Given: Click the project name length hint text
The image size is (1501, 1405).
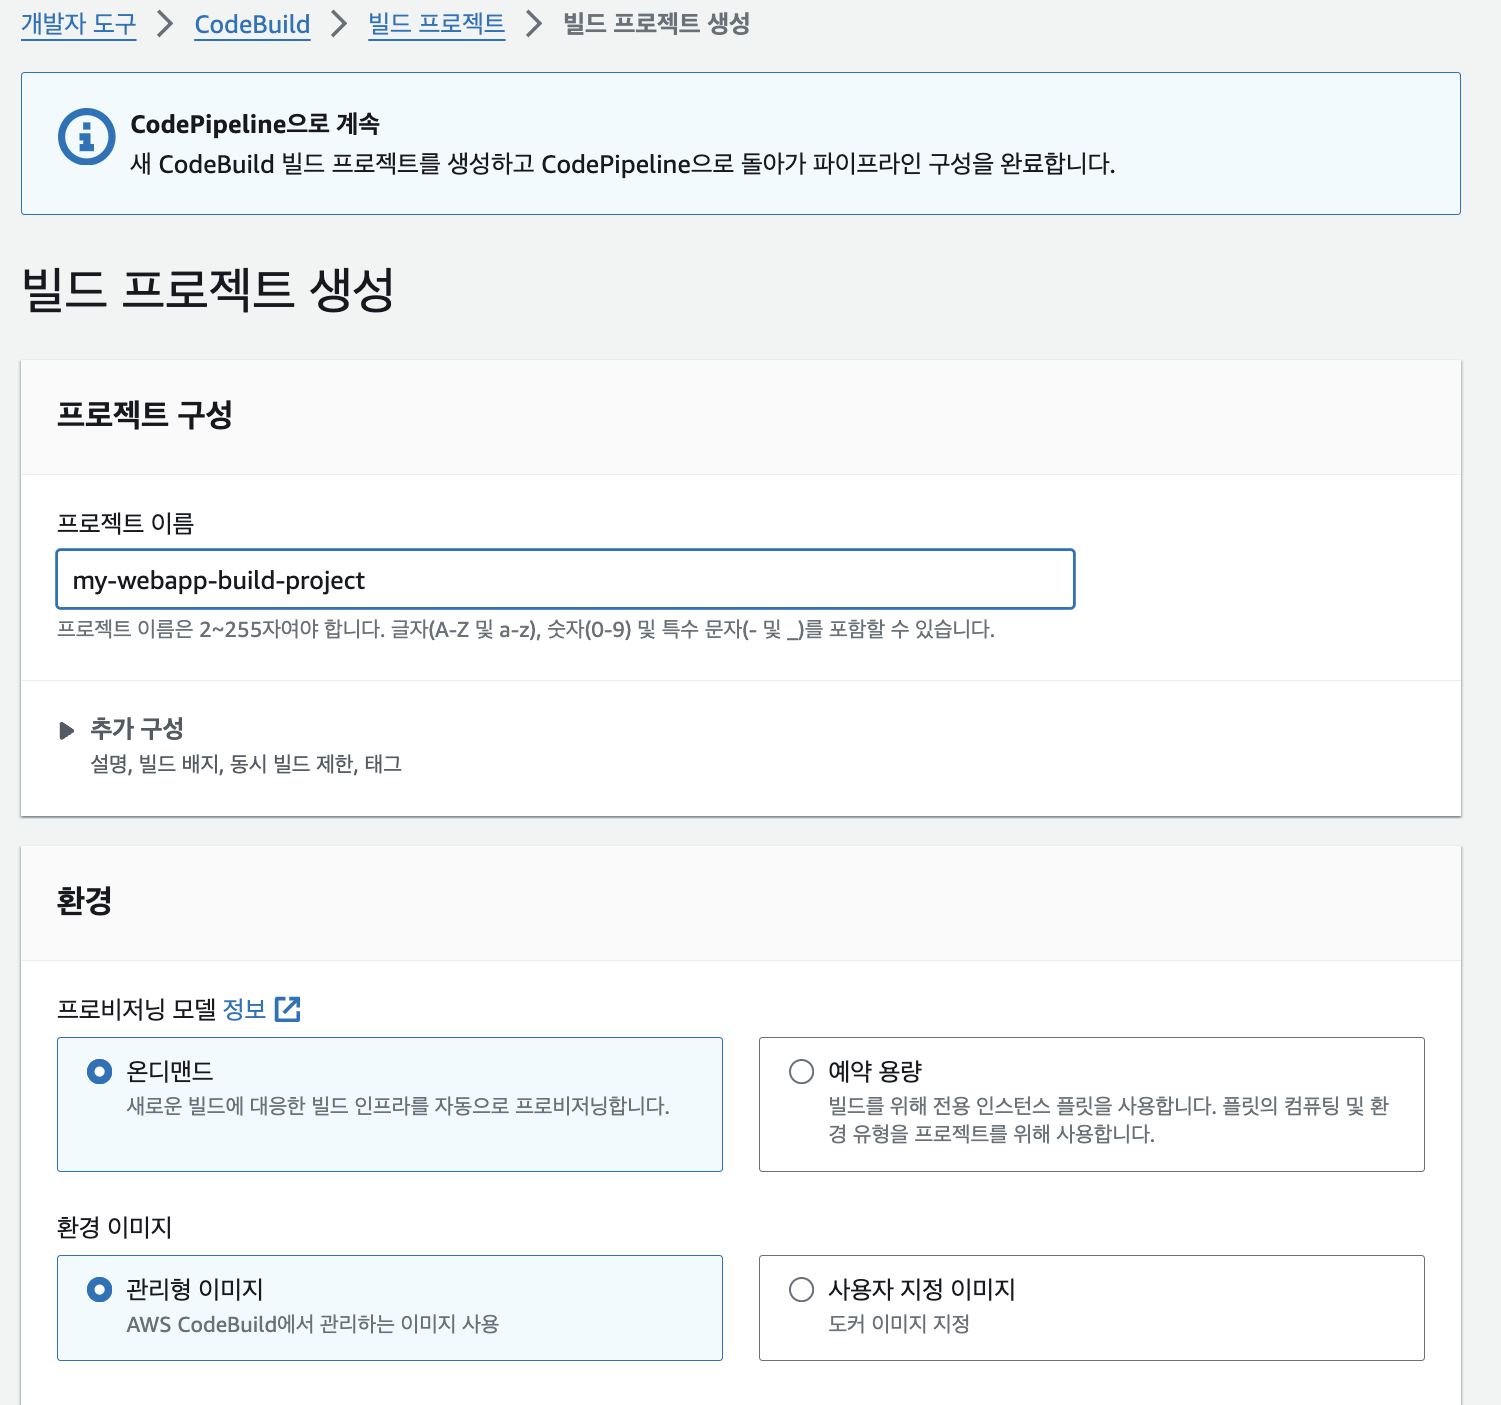Looking at the screenshot, I should point(526,629).
